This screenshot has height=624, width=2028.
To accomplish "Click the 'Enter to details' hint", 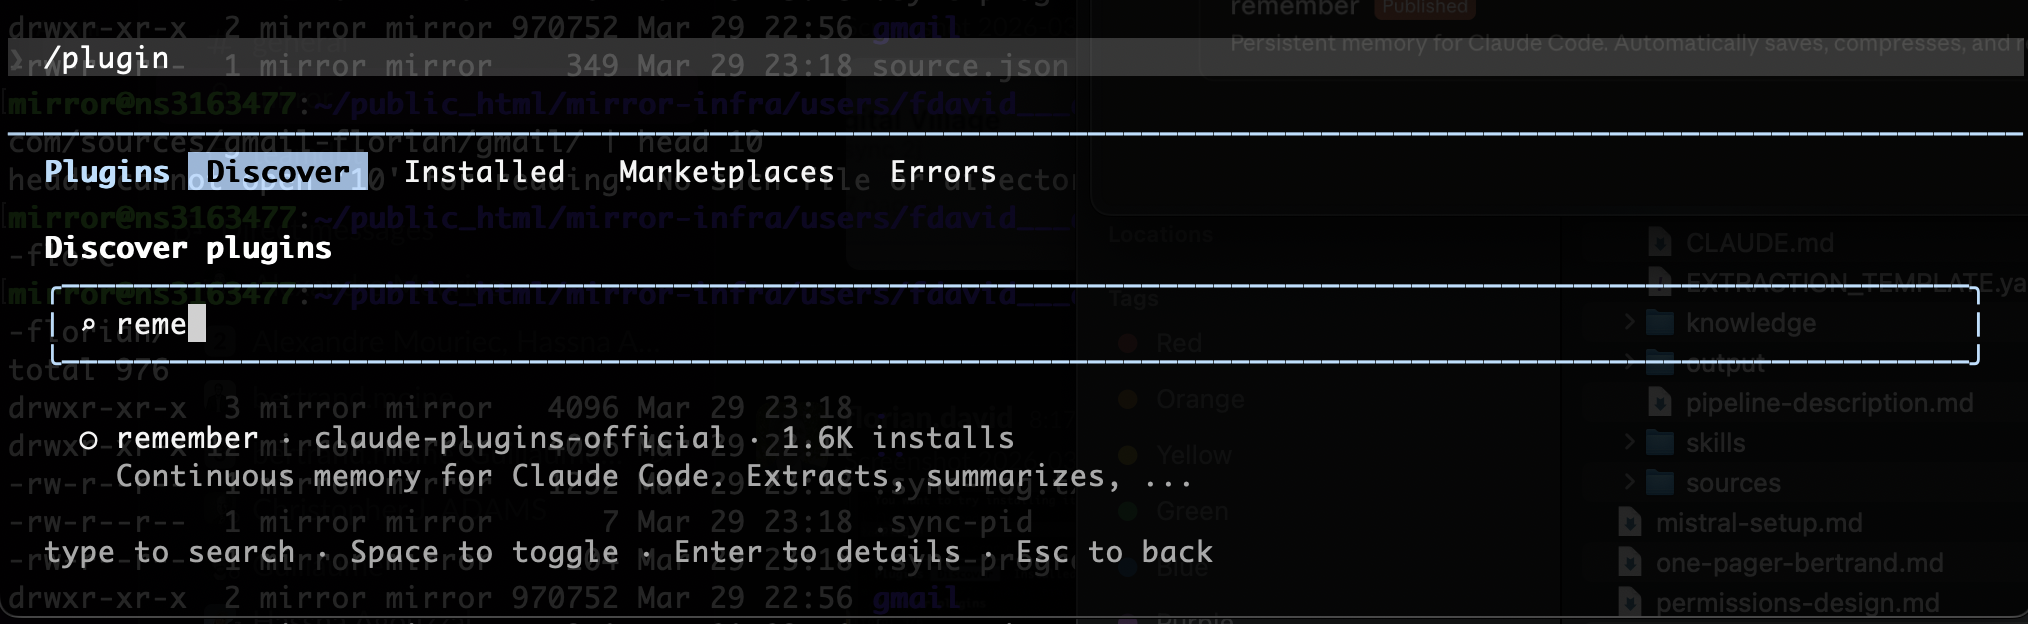I will point(817,552).
